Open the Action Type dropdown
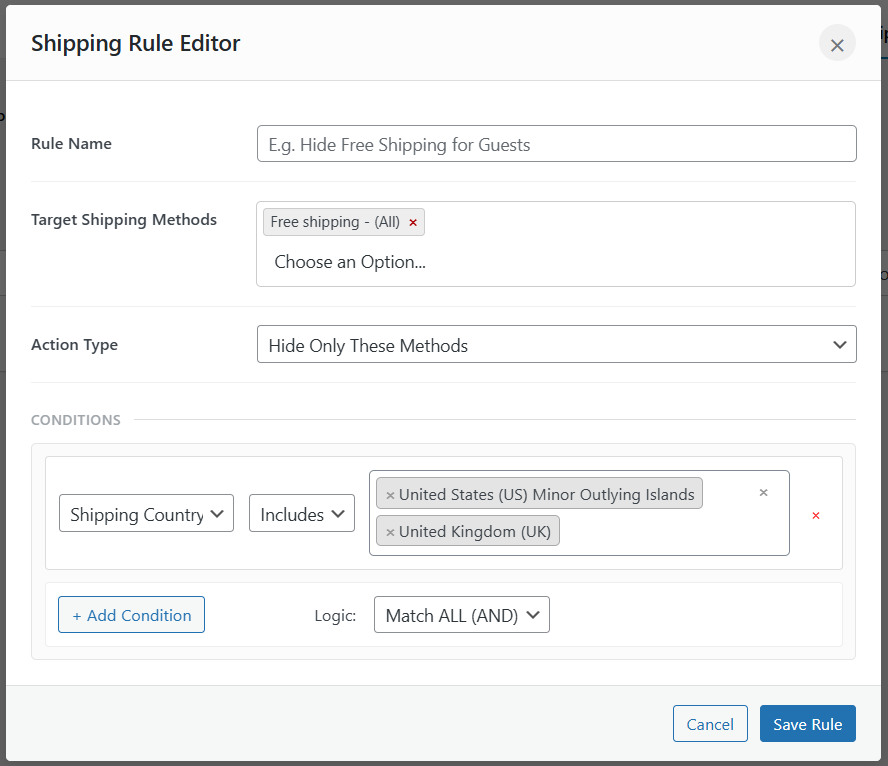Screen dimensions: 888x766 pos(556,344)
